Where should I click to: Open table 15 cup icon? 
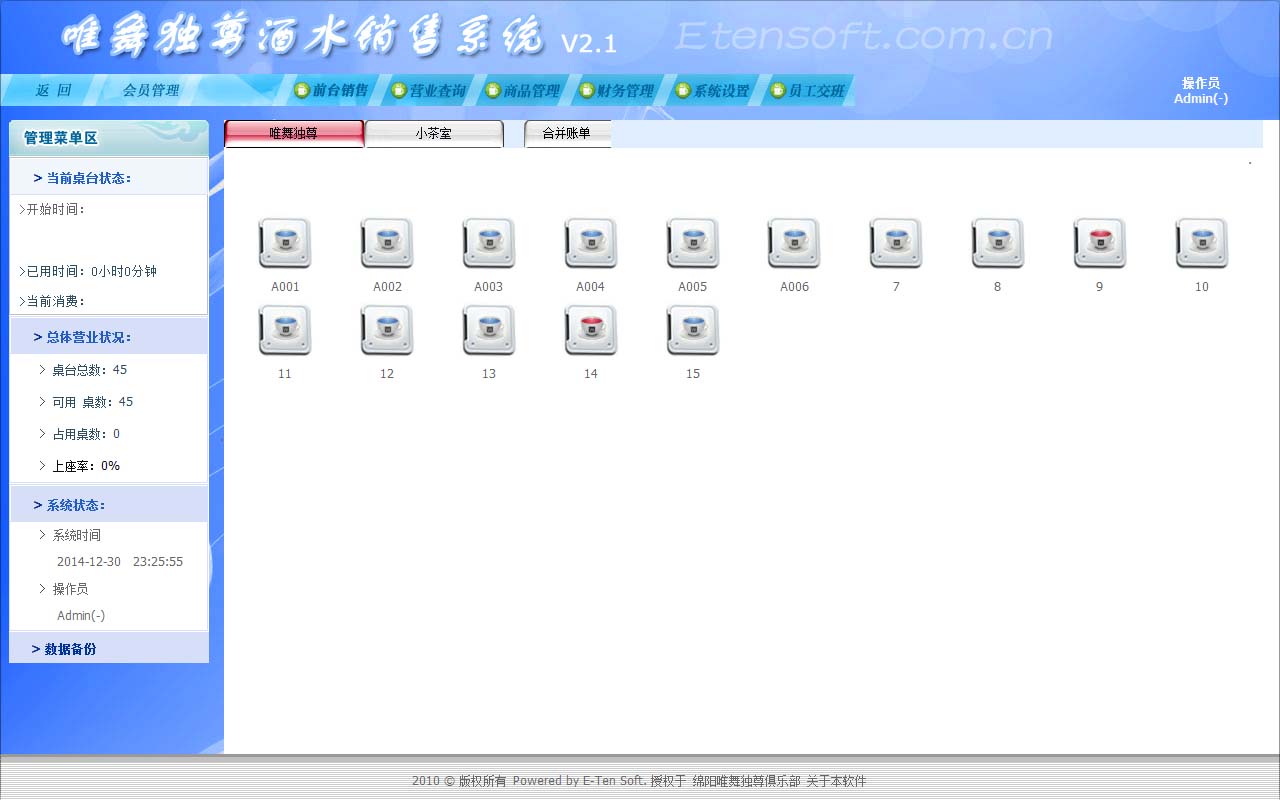[692, 331]
